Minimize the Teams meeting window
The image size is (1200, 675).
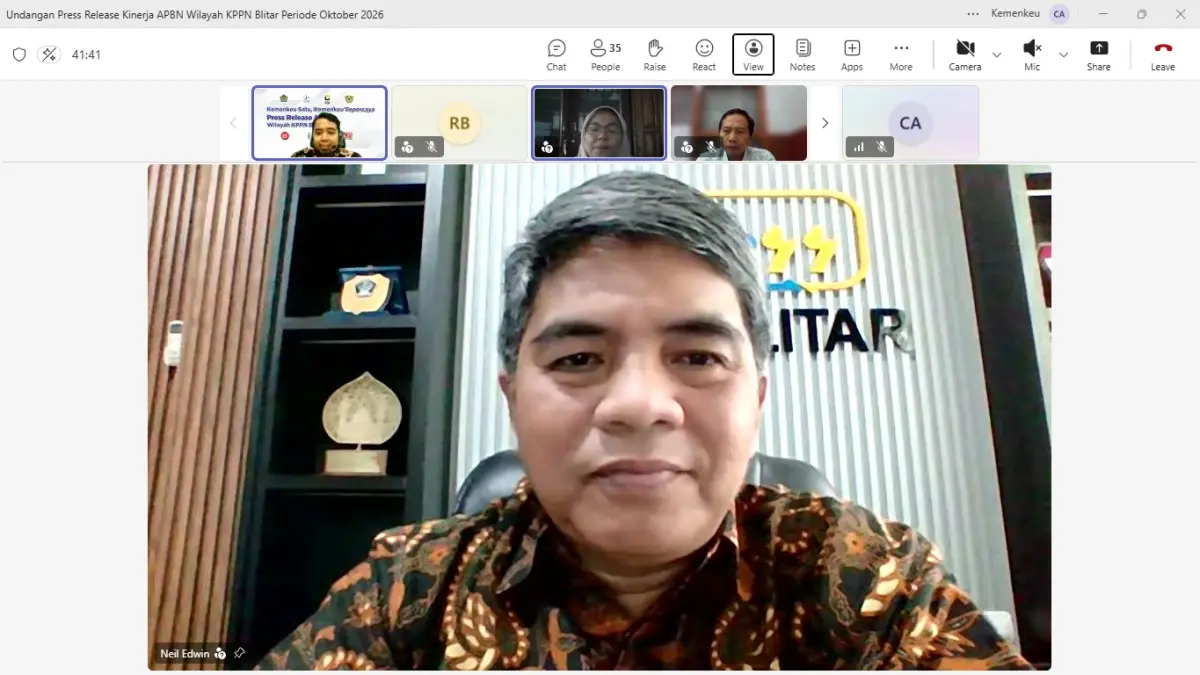(1103, 14)
